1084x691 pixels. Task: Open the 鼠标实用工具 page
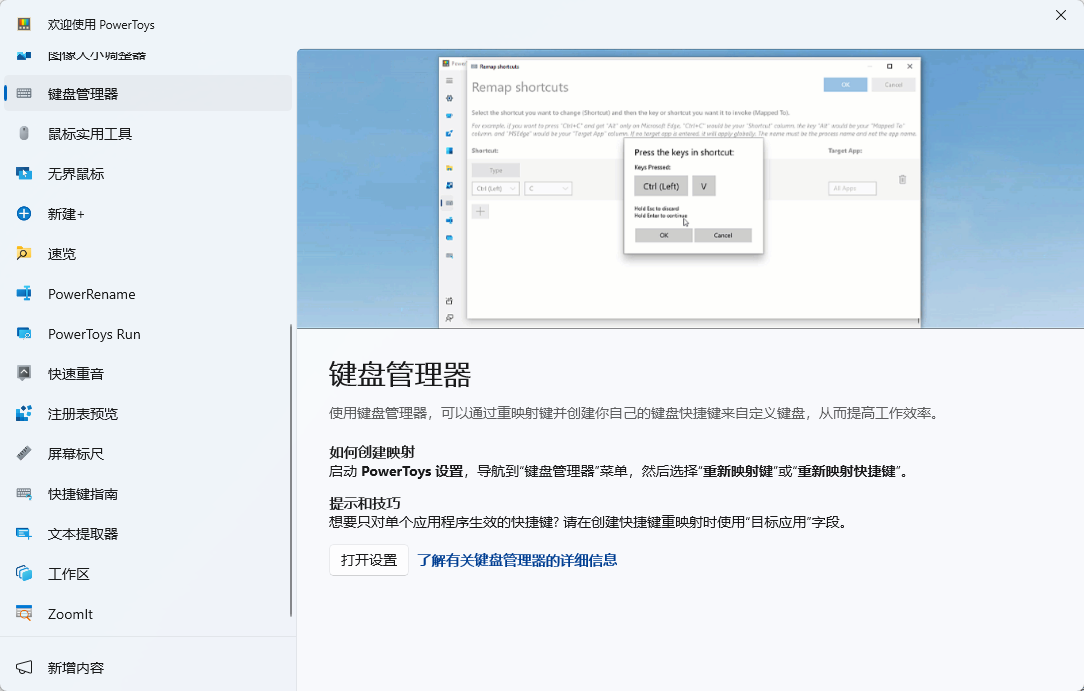click(x=147, y=133)
